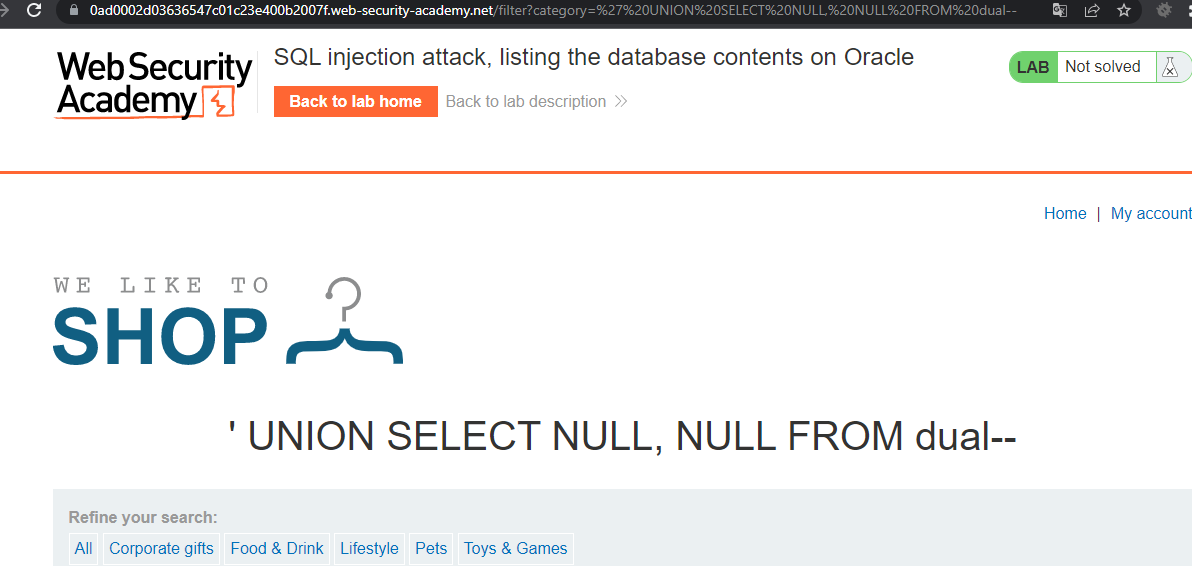Click the double chevron beside lab description
Viewport: 1192px width, 566px height.
[621, 101]
